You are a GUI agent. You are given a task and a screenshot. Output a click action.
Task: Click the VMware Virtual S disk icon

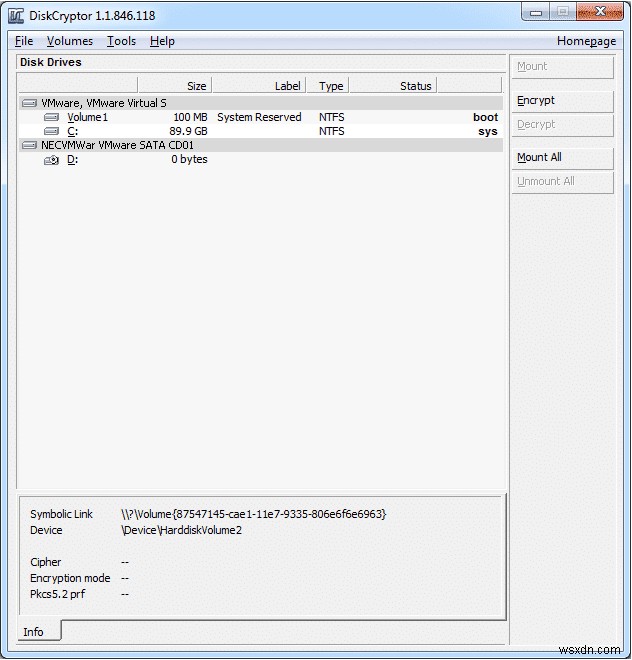(29, 103)
